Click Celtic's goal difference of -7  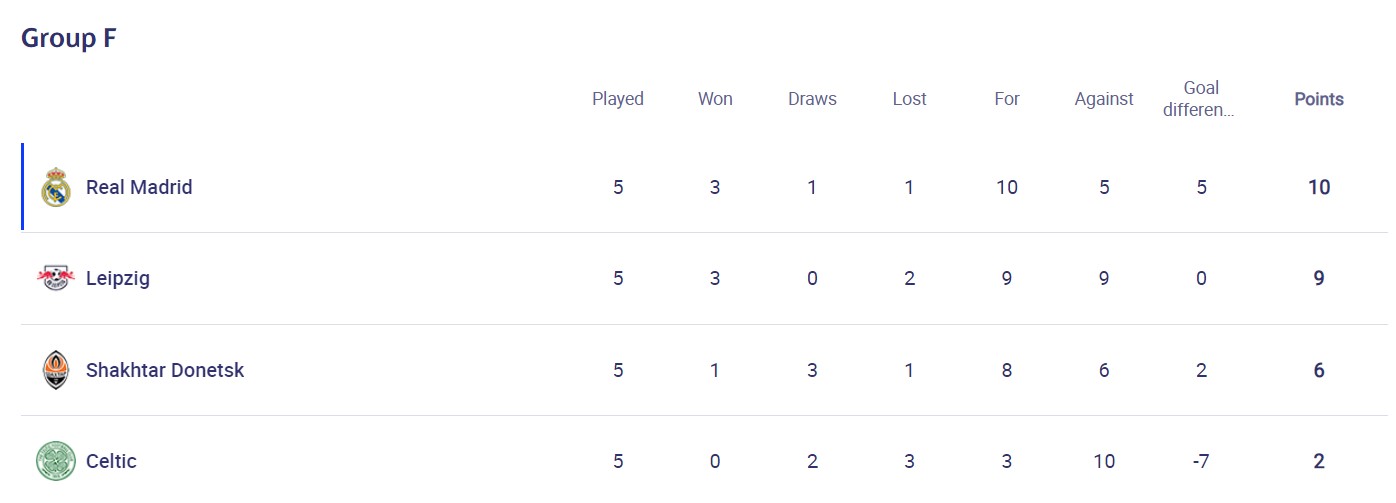(1201, 461)
